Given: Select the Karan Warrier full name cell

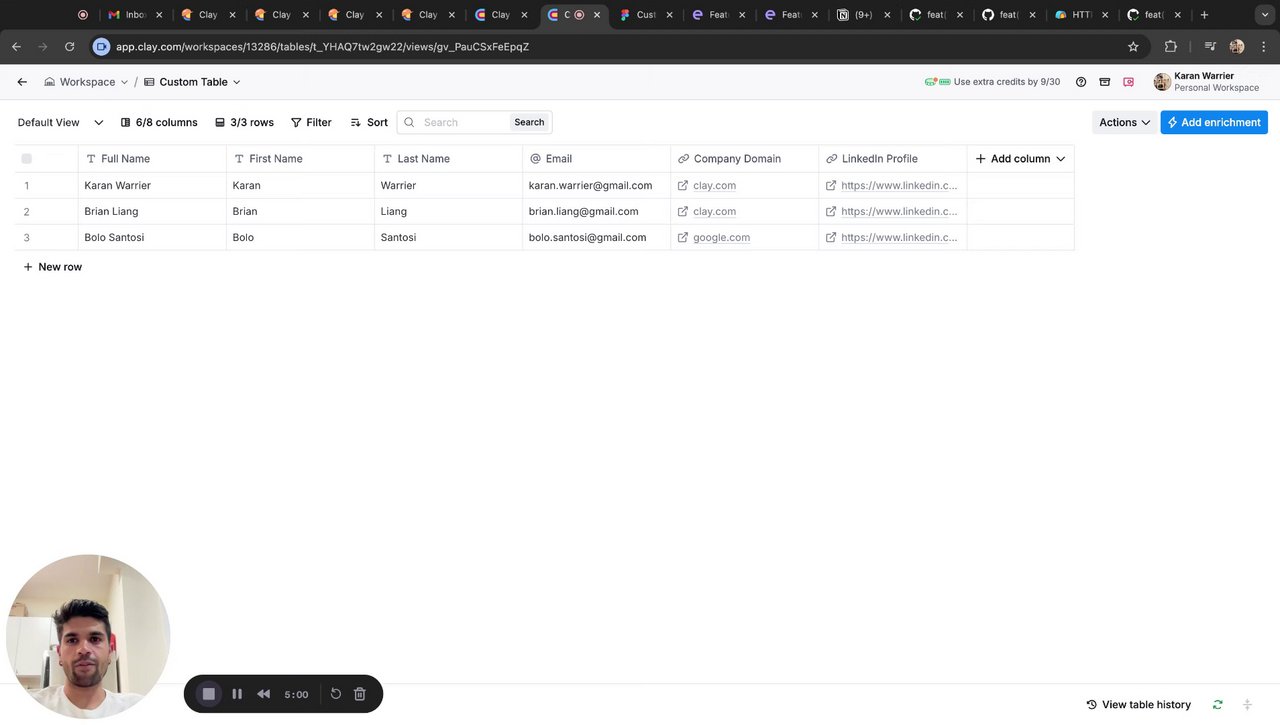Looking at the screenshot, I should point(152,185).
